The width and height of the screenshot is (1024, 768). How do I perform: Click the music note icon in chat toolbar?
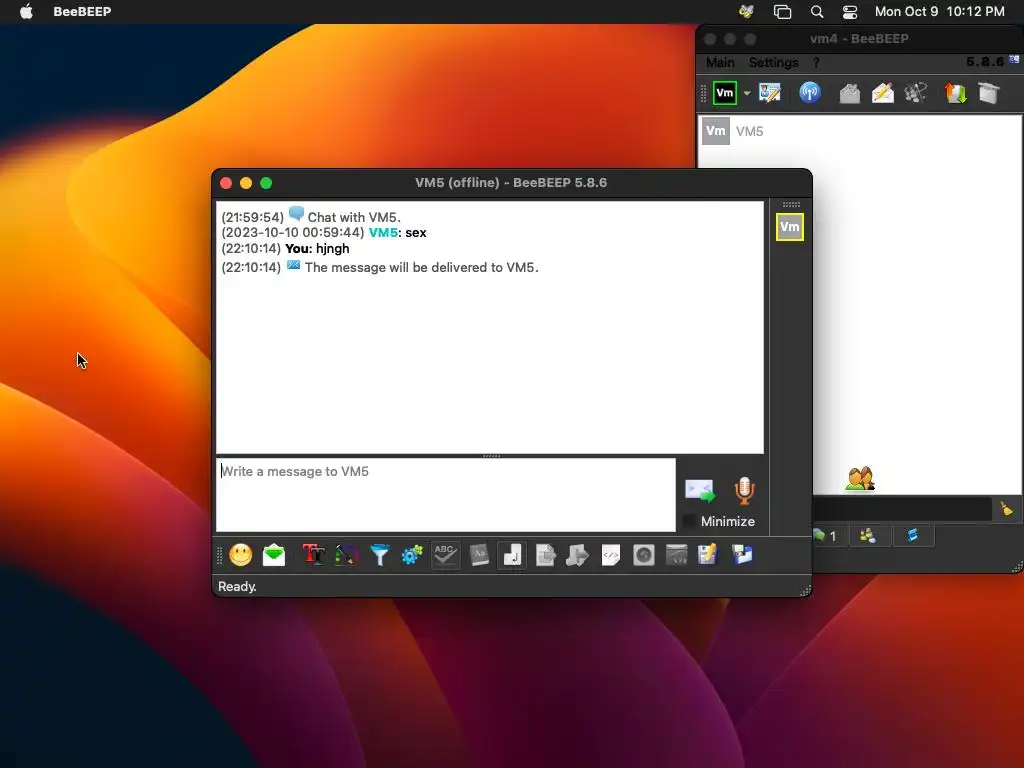point(512,555)
